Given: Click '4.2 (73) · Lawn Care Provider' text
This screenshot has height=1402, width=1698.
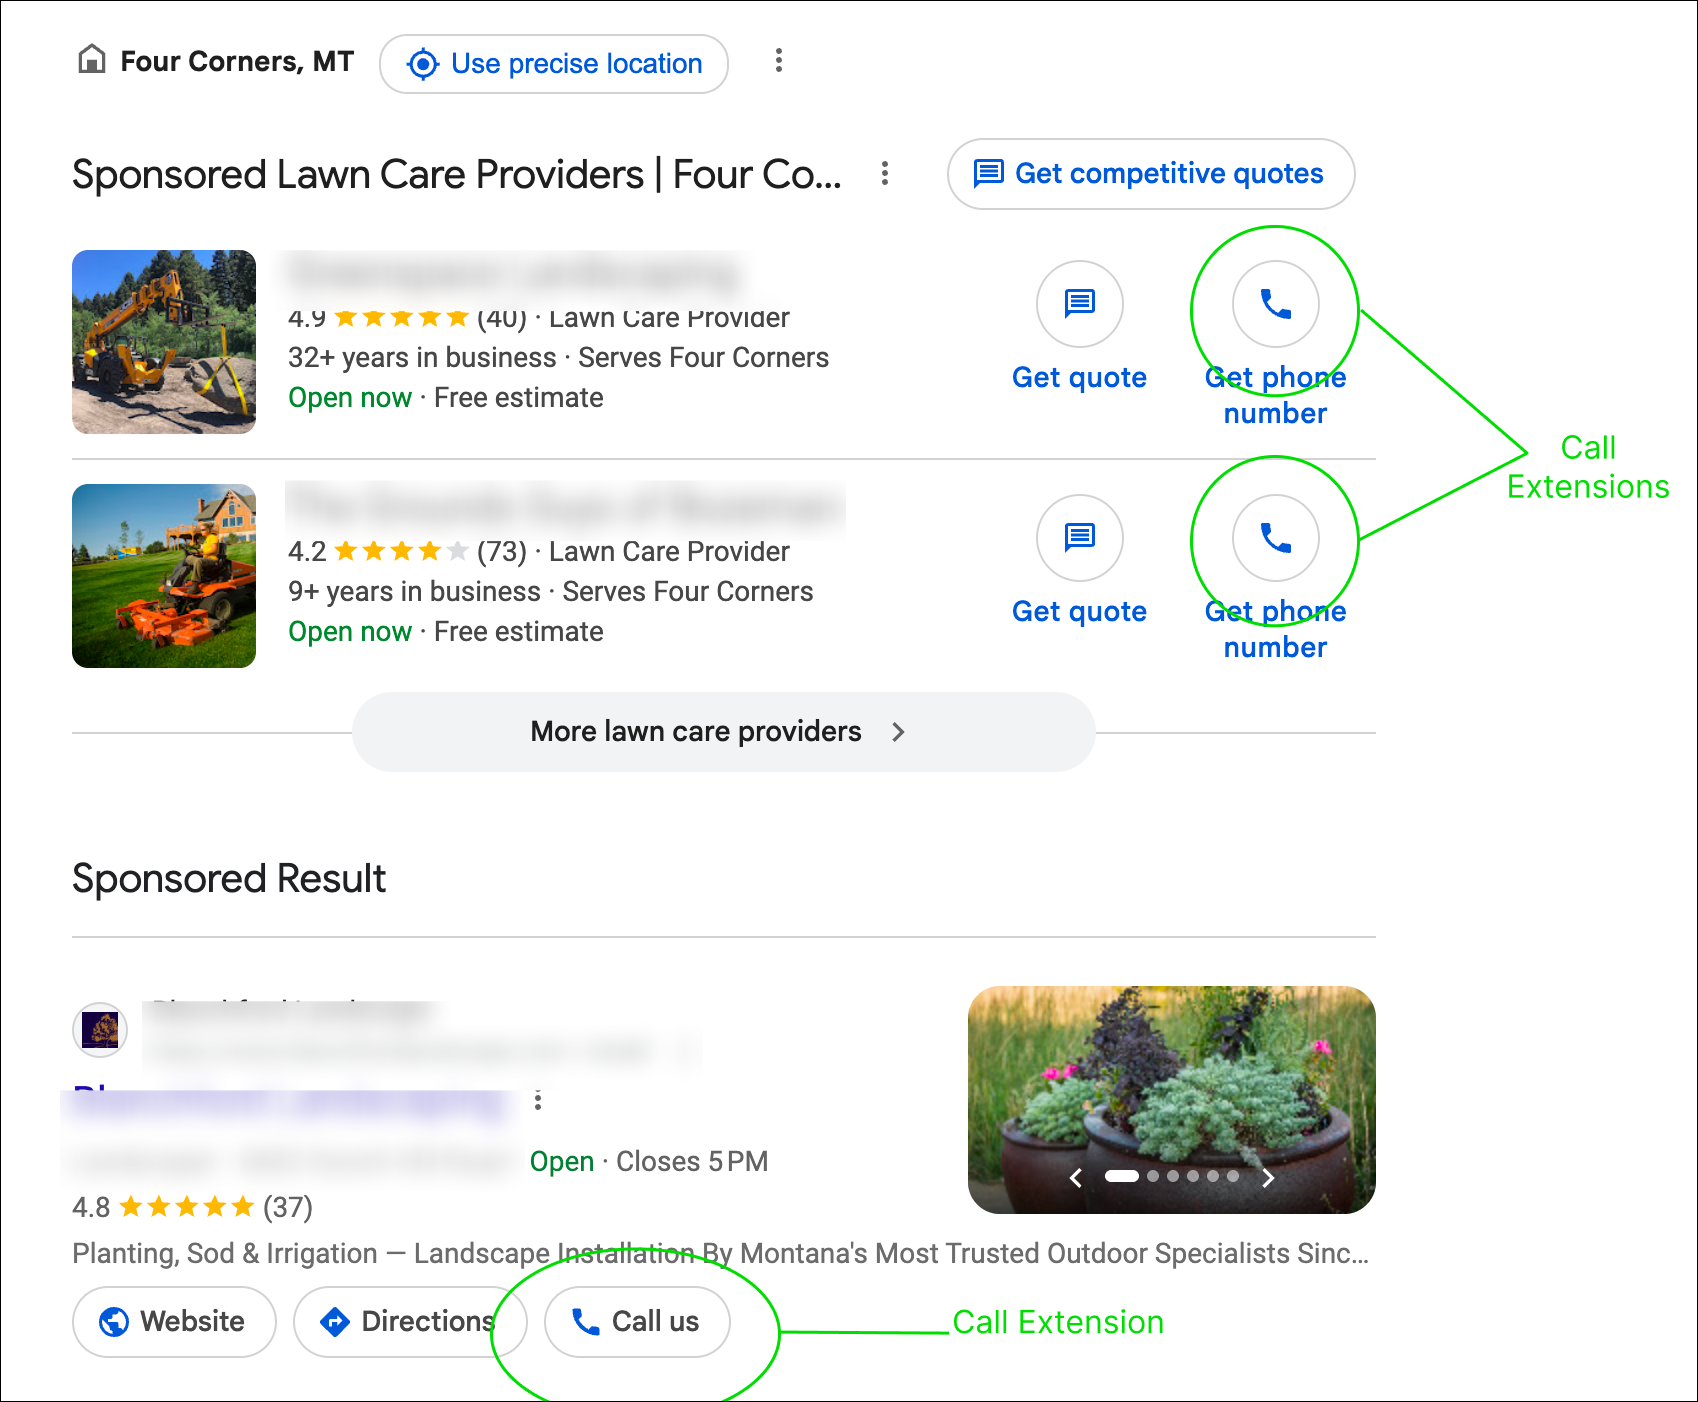Looking at the screenshot, I should click(x=538, y=552).
